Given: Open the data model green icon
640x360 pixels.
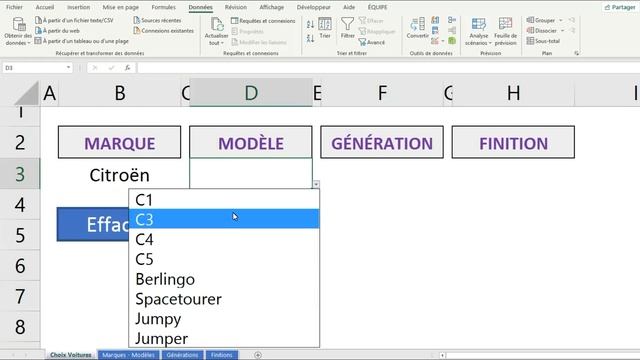Looking at the screenshot, I should click(x=452, y=40).
